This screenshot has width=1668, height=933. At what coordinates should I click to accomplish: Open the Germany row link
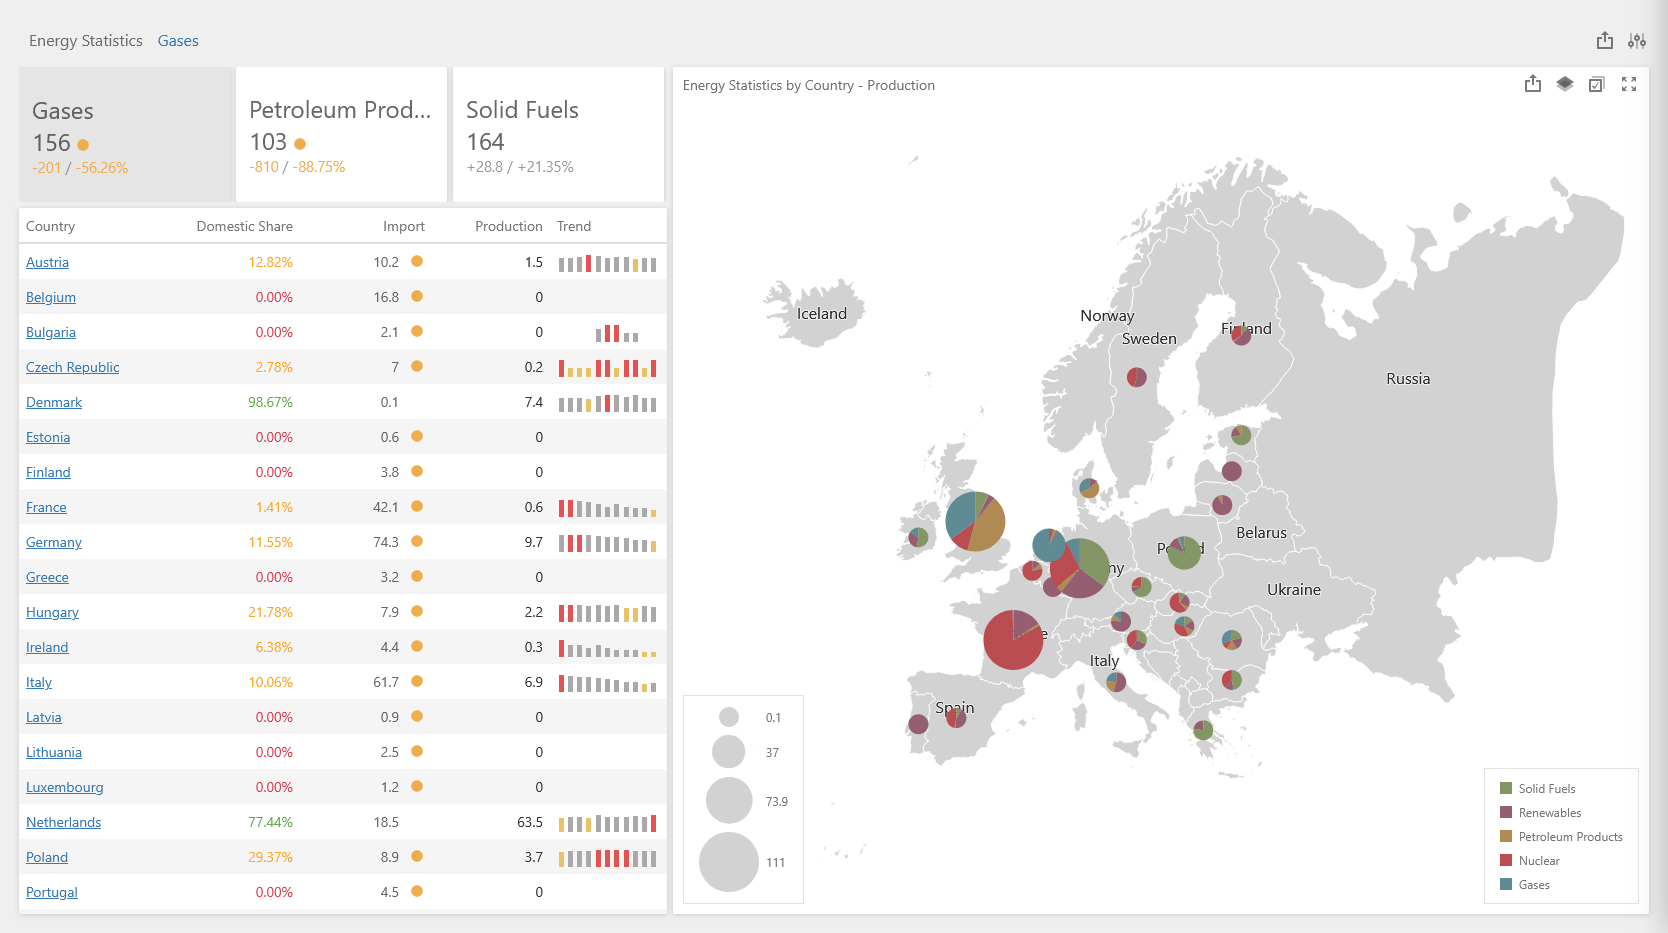54,542
